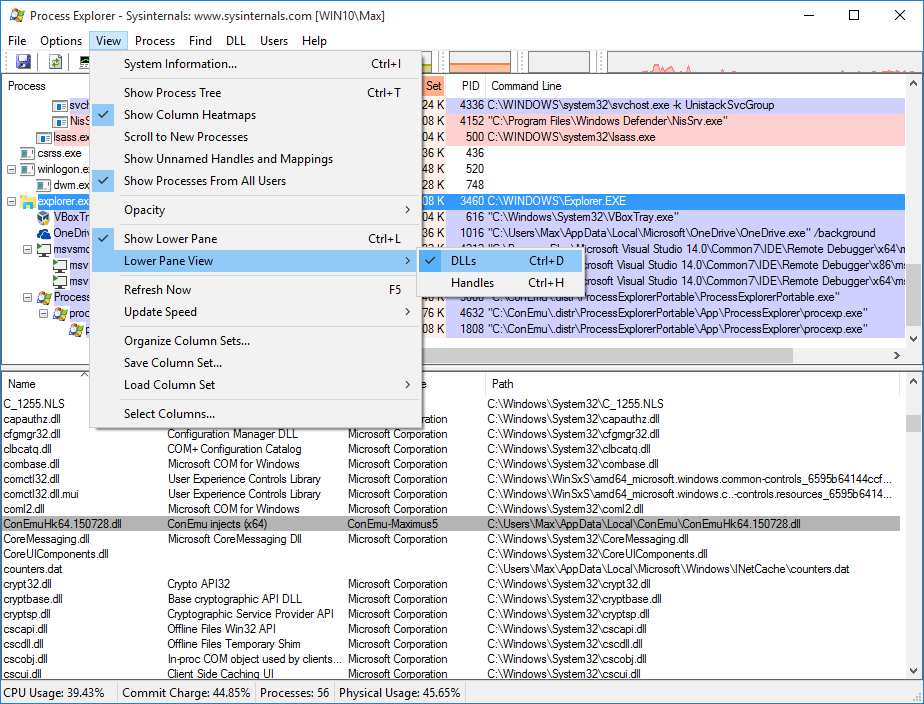Click Select Columns menu entry

169,414
